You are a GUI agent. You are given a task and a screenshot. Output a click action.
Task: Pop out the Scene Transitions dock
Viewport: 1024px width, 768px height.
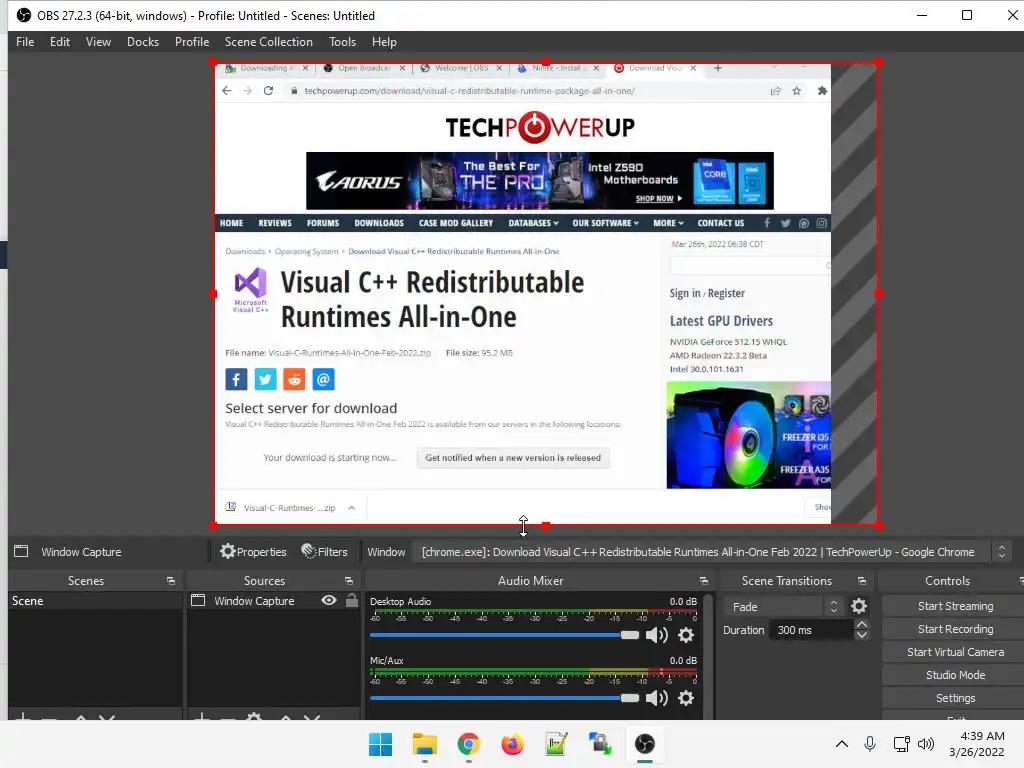862,581
